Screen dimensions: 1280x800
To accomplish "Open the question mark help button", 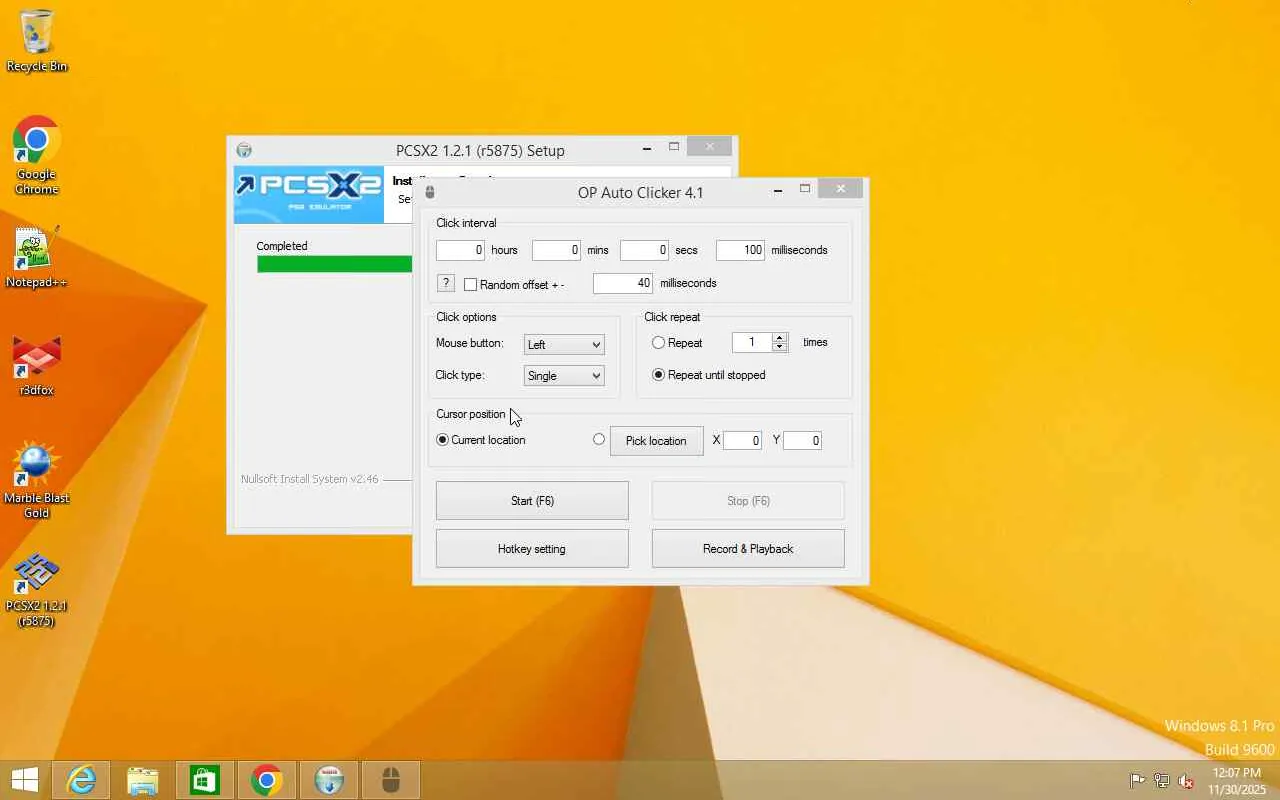I will [446, 284].
